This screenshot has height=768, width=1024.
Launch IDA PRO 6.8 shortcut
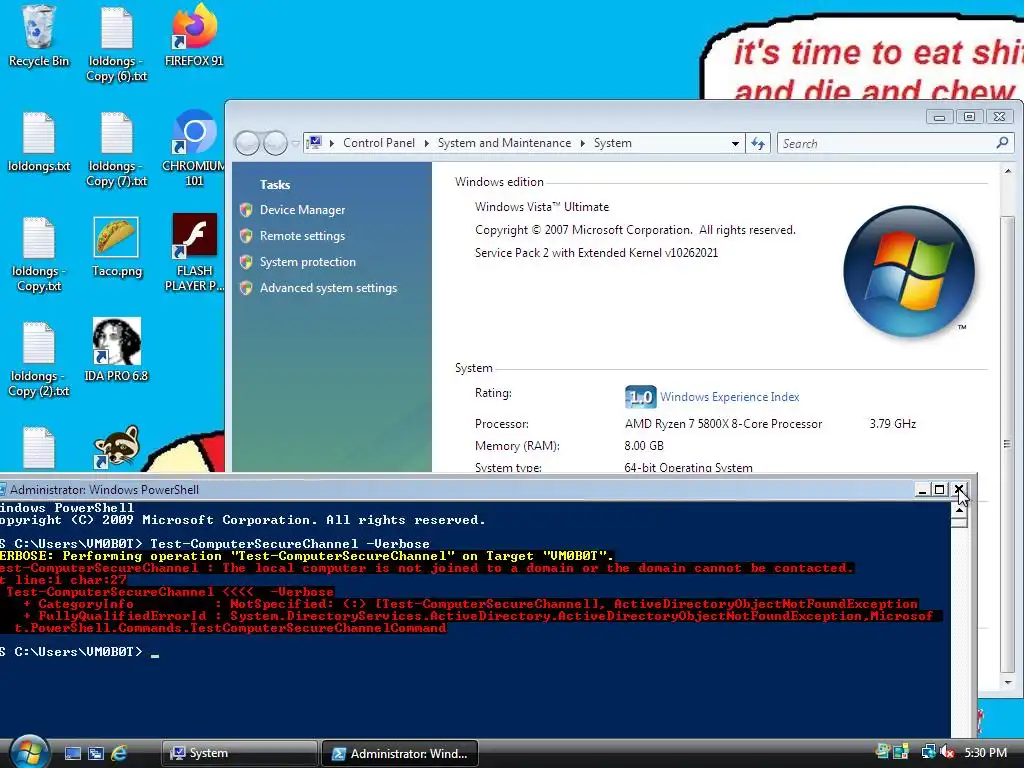point(117,350)
